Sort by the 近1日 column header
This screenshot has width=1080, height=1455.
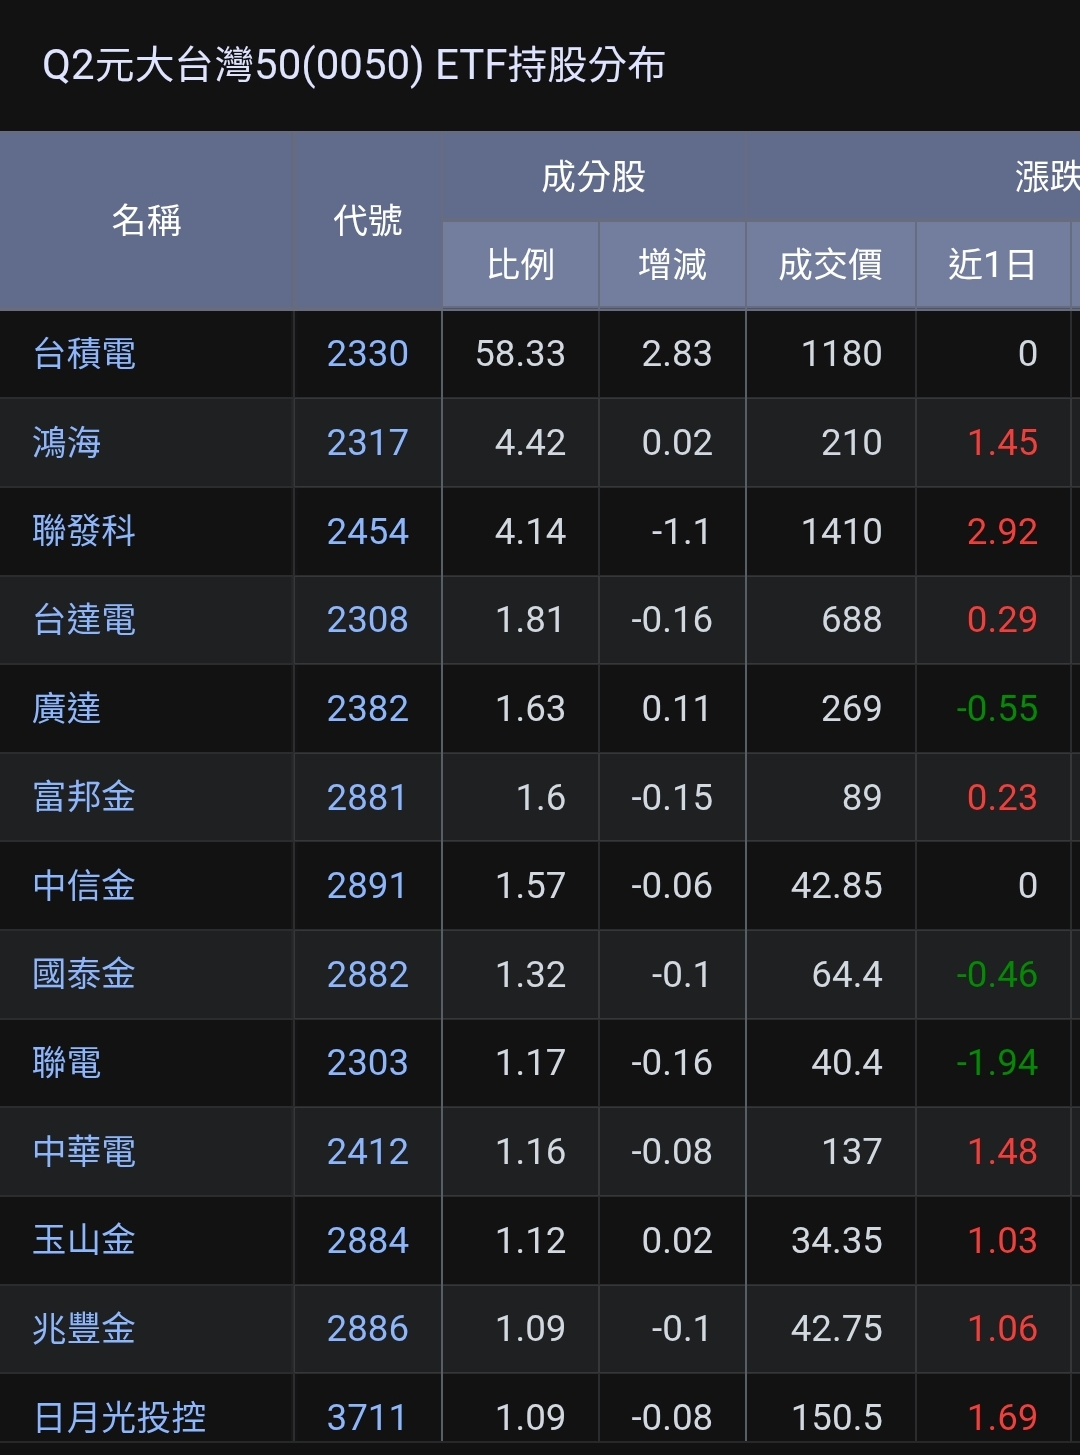[992, 265]
